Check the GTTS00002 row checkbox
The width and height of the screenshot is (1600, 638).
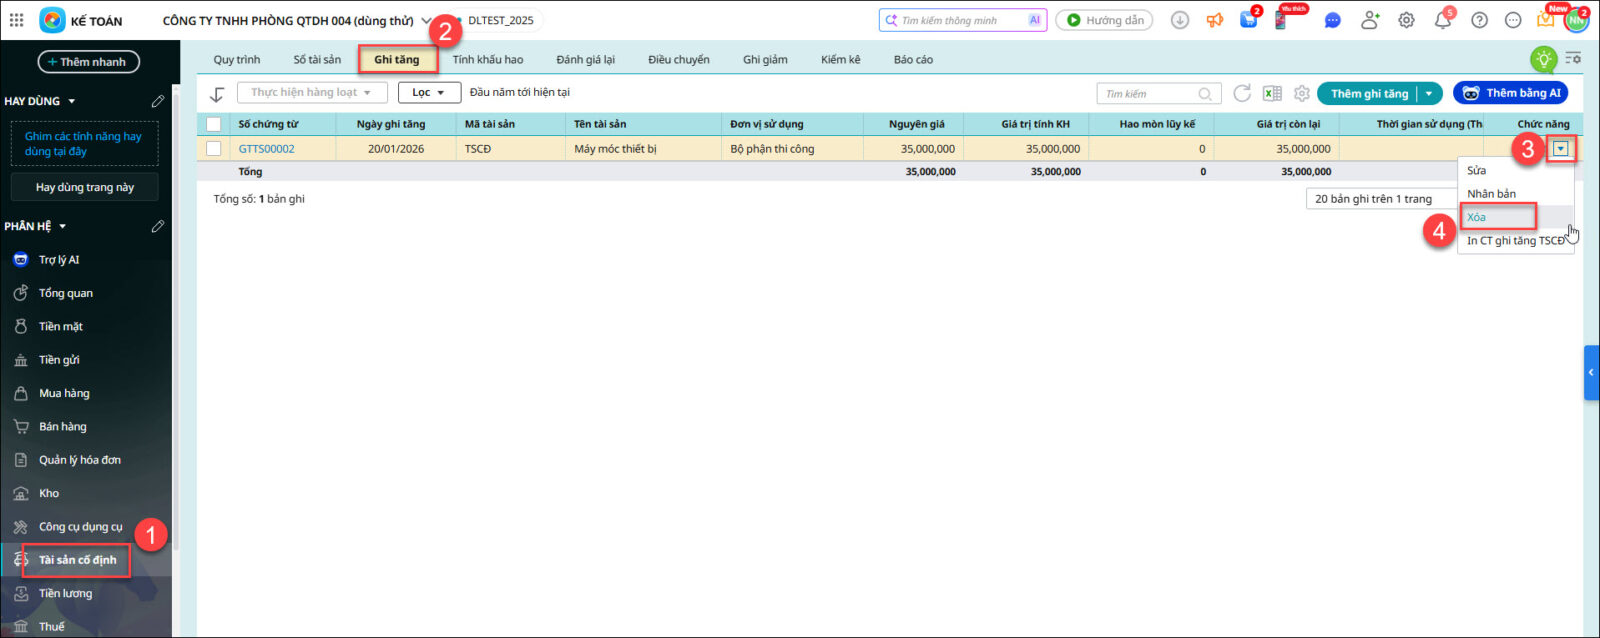pyautogui.click(x=213, y=149)
